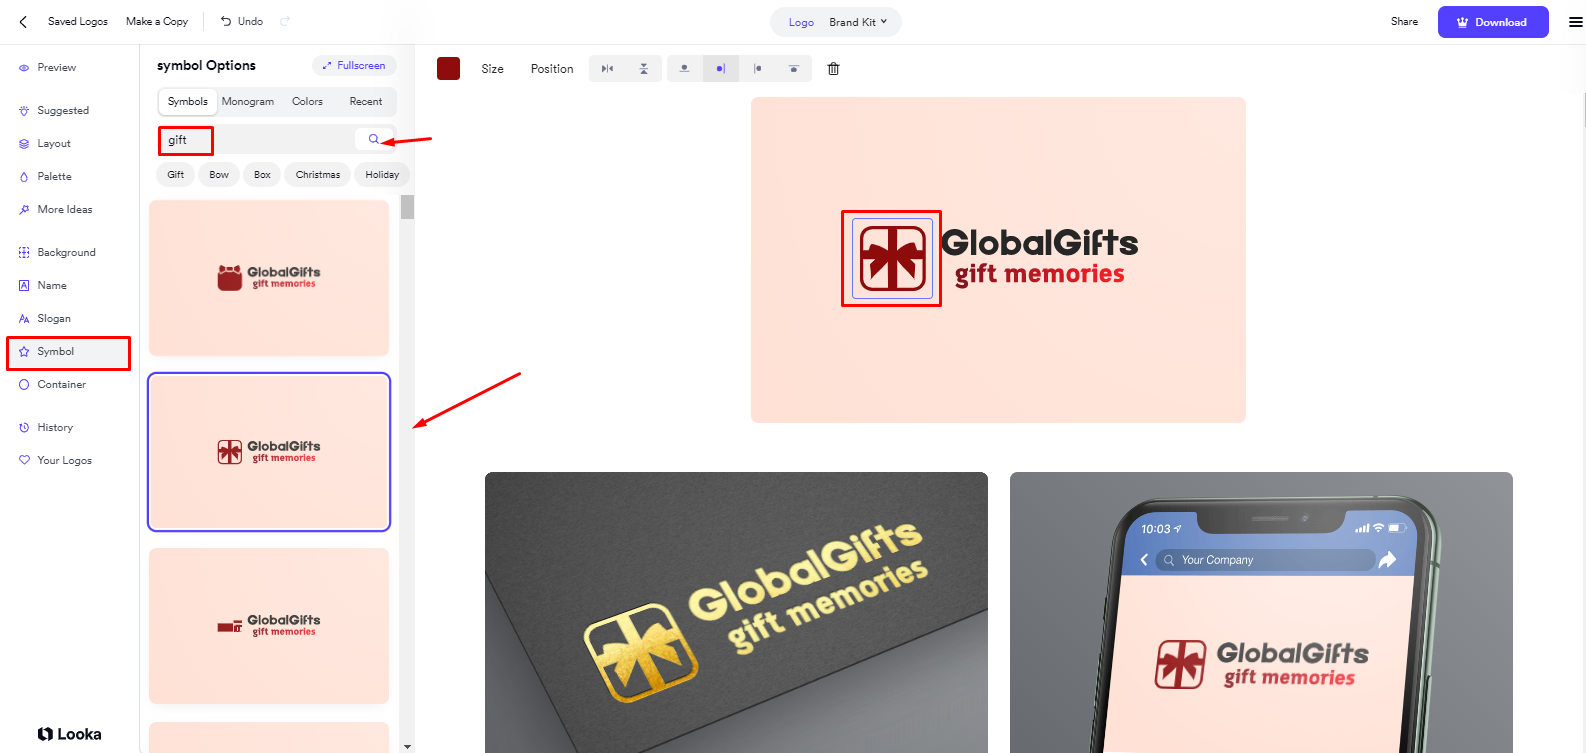
Task: Switch to the Colors tab
Action: pos(307,102)
